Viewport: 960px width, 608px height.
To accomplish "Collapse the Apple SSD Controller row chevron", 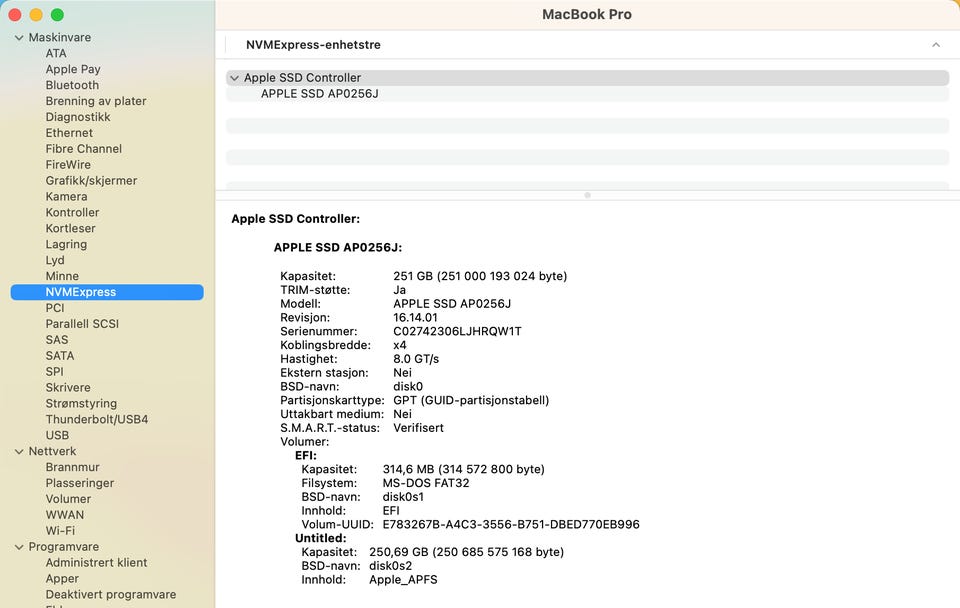I will click(234, 78).
